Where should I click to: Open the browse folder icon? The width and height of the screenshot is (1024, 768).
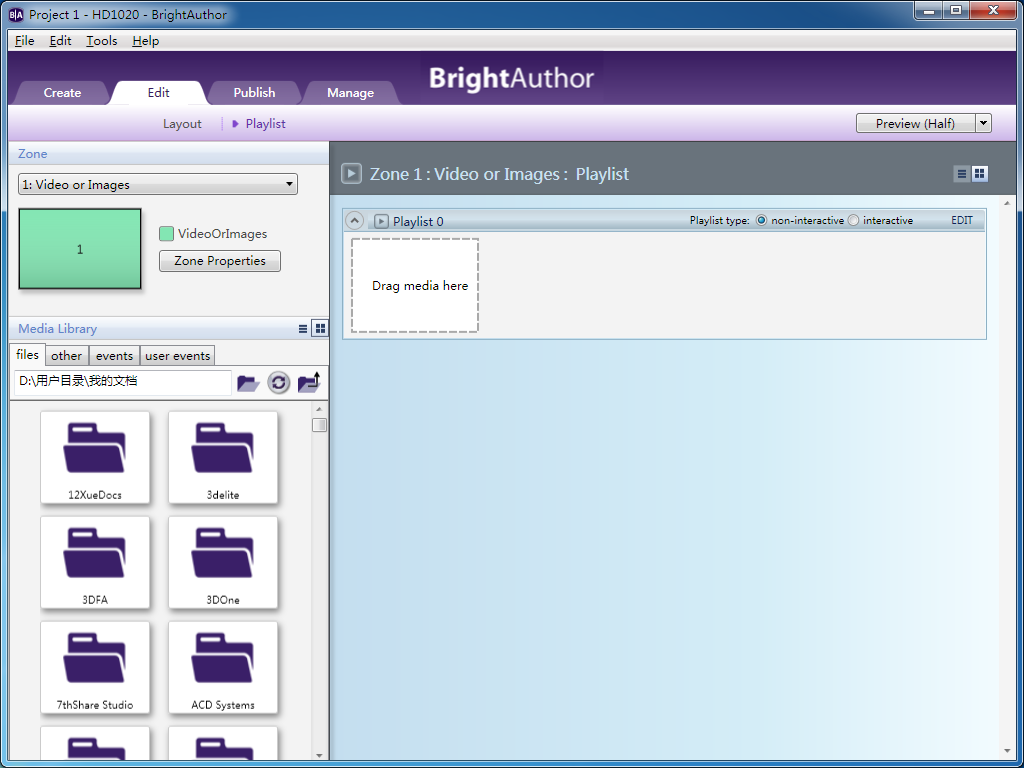coord(248,383)
